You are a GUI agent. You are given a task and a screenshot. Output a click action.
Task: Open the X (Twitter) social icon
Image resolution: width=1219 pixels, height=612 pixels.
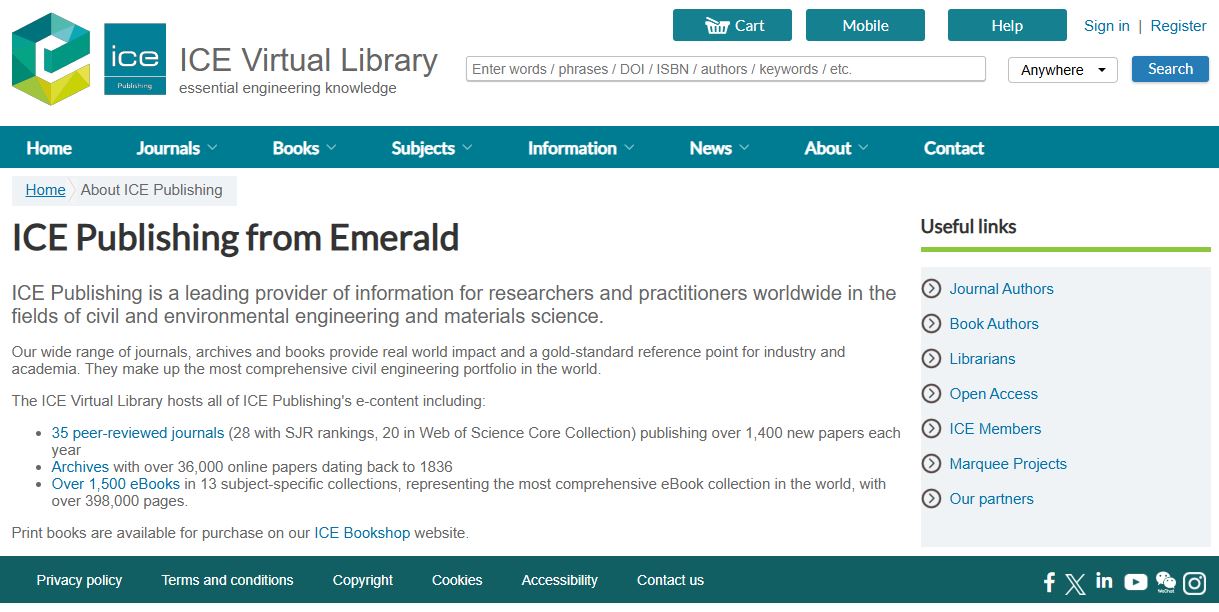coord(1075,583)
